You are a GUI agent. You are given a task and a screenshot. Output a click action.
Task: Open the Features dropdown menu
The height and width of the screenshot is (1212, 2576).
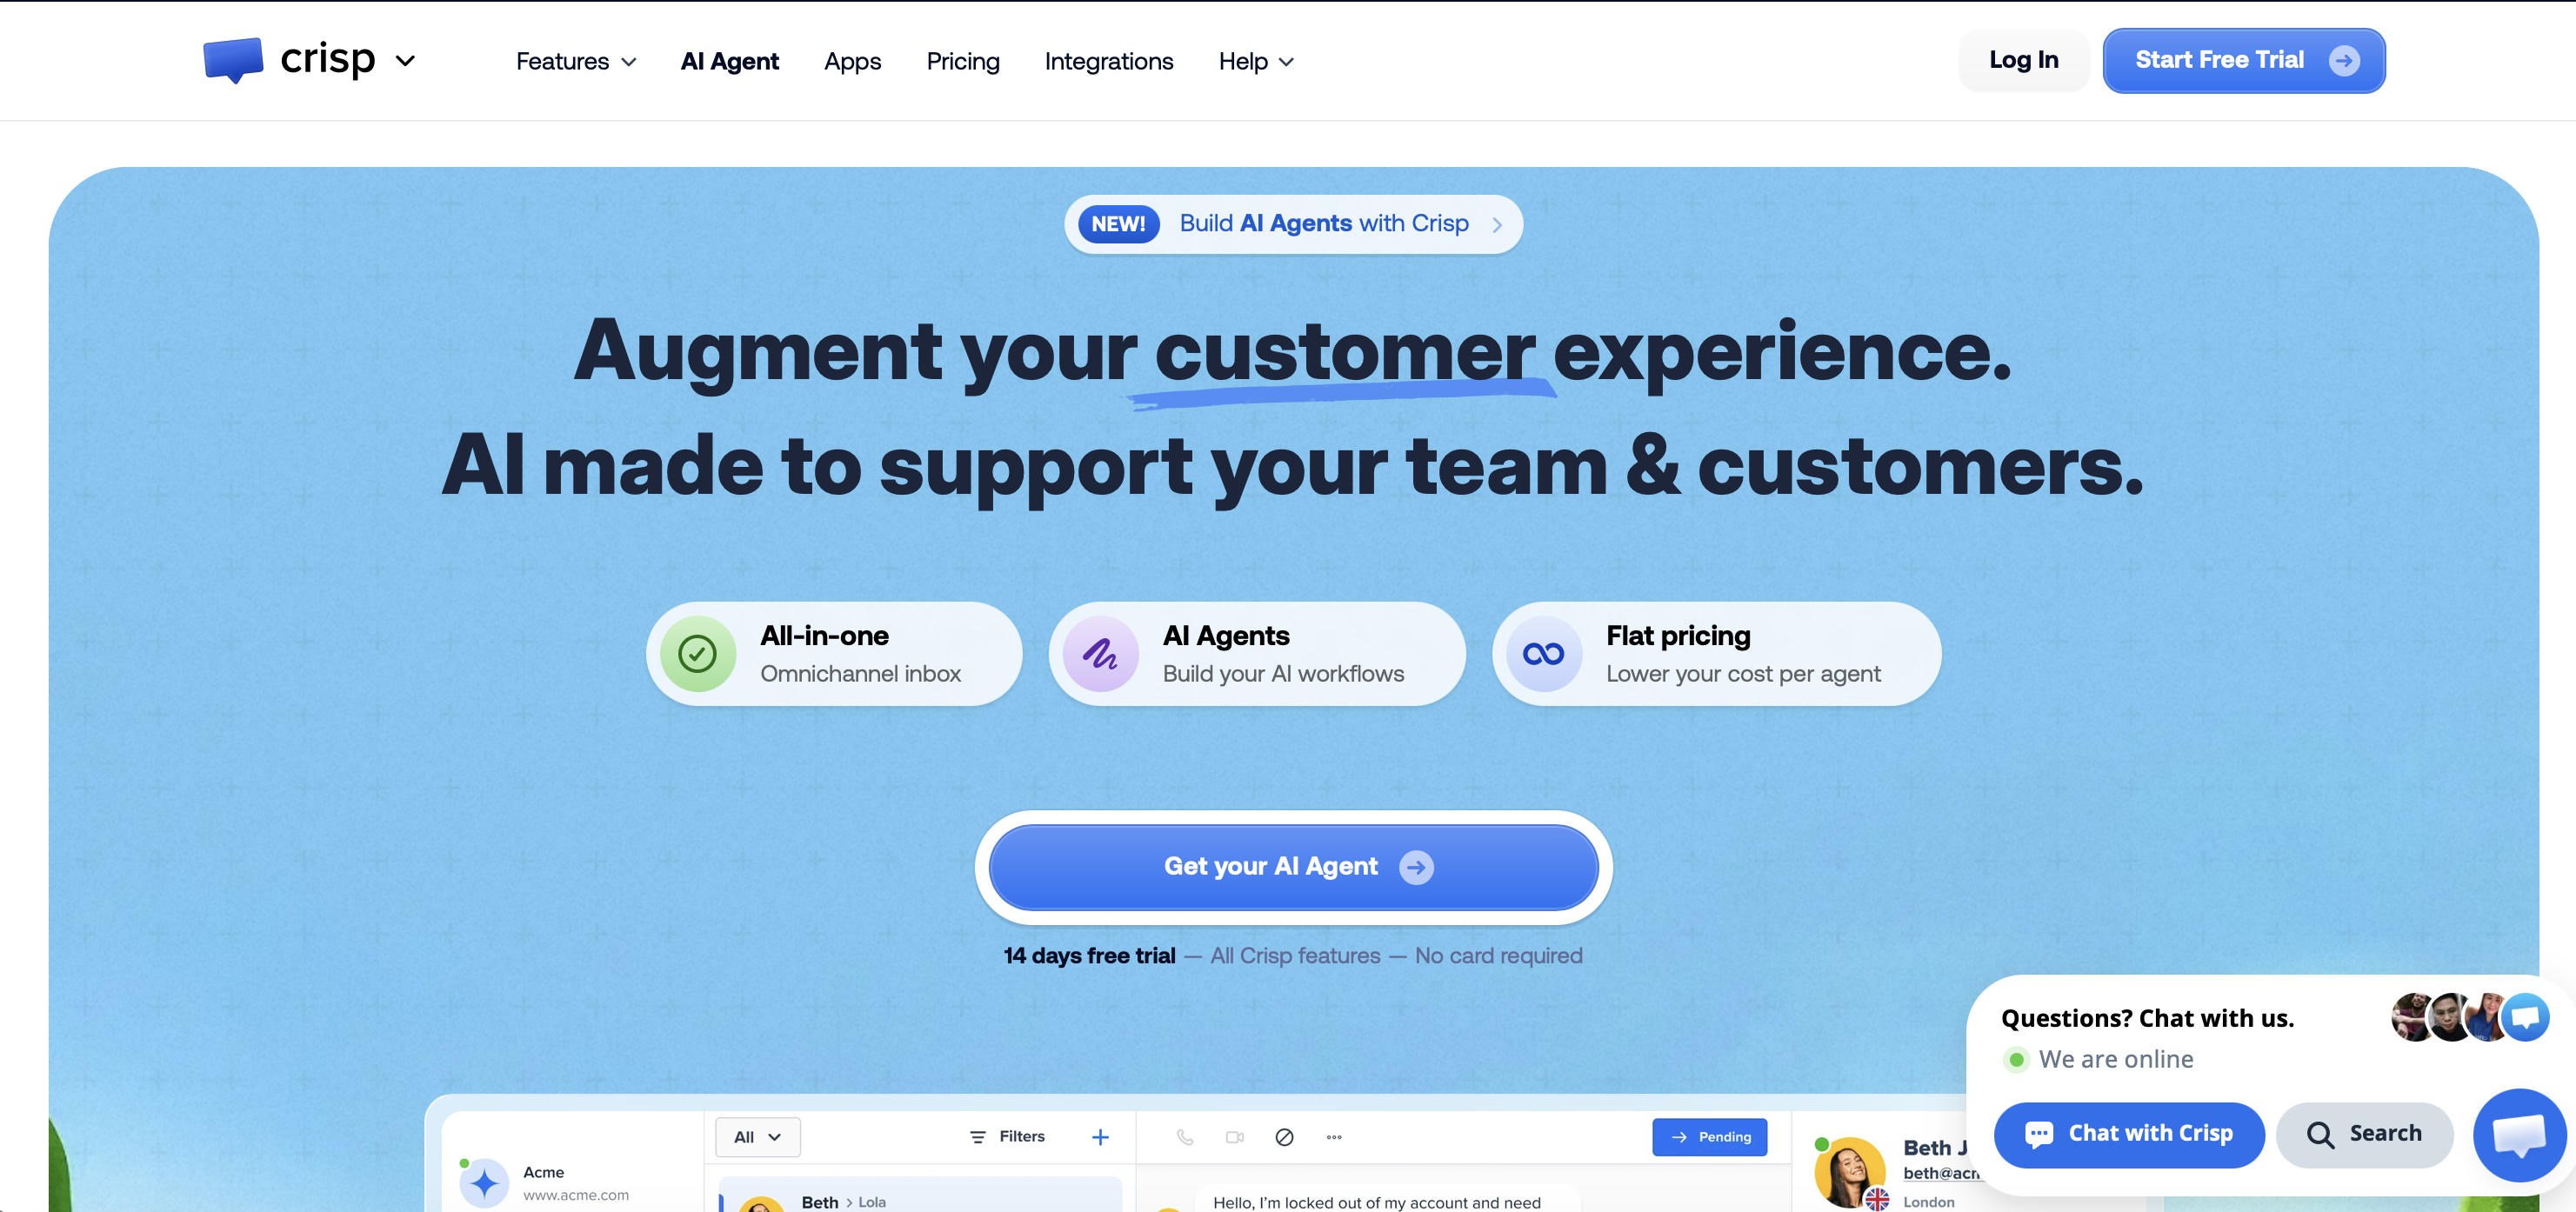coord(576,61)
